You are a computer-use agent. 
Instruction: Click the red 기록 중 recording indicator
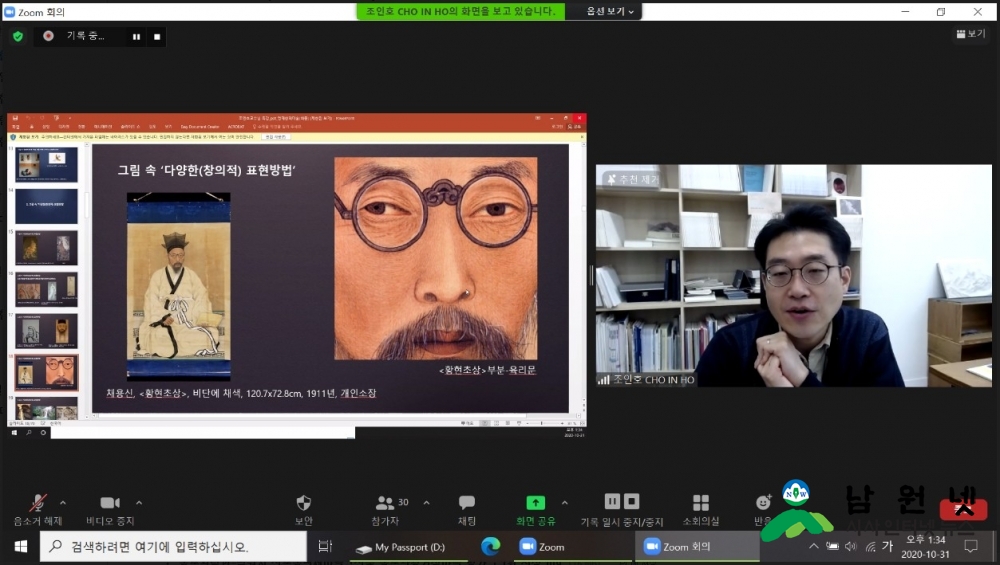[x=48, y=36]
